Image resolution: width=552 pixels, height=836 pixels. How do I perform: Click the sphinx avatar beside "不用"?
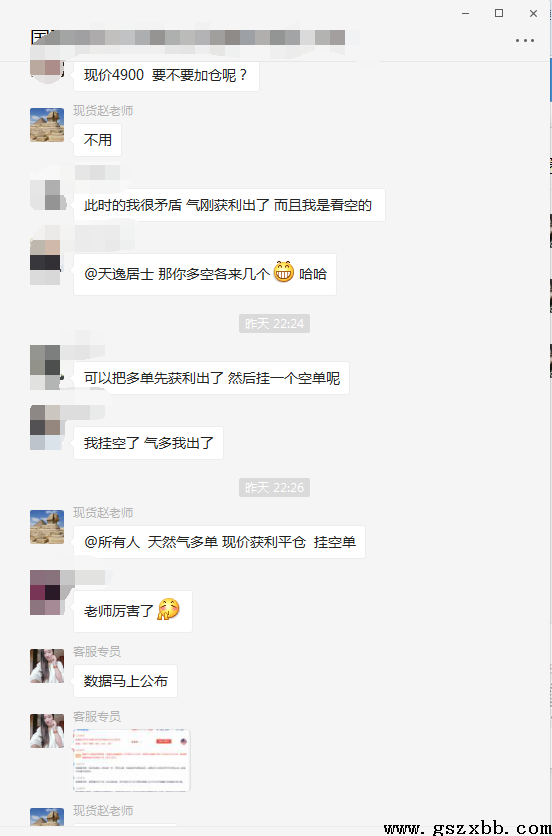click(x=47, y=125)
